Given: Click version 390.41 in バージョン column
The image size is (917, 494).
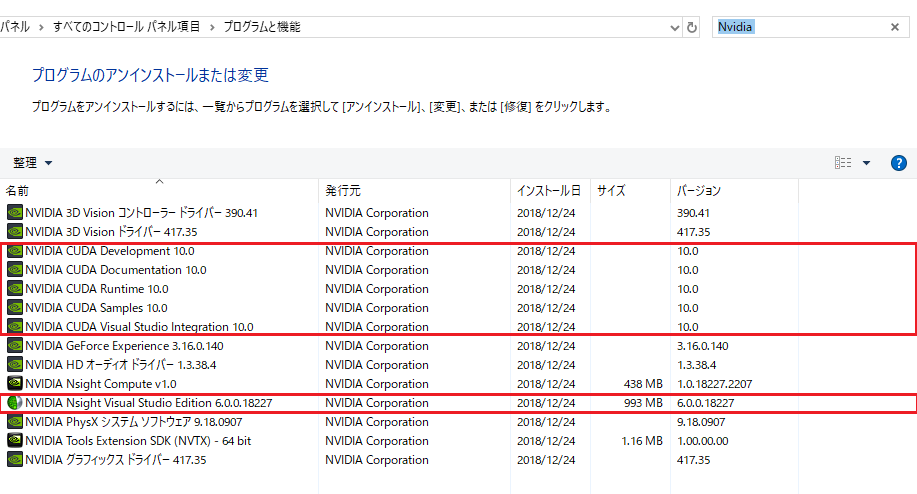Looking at the screenshot, I should tap(693, 213).
